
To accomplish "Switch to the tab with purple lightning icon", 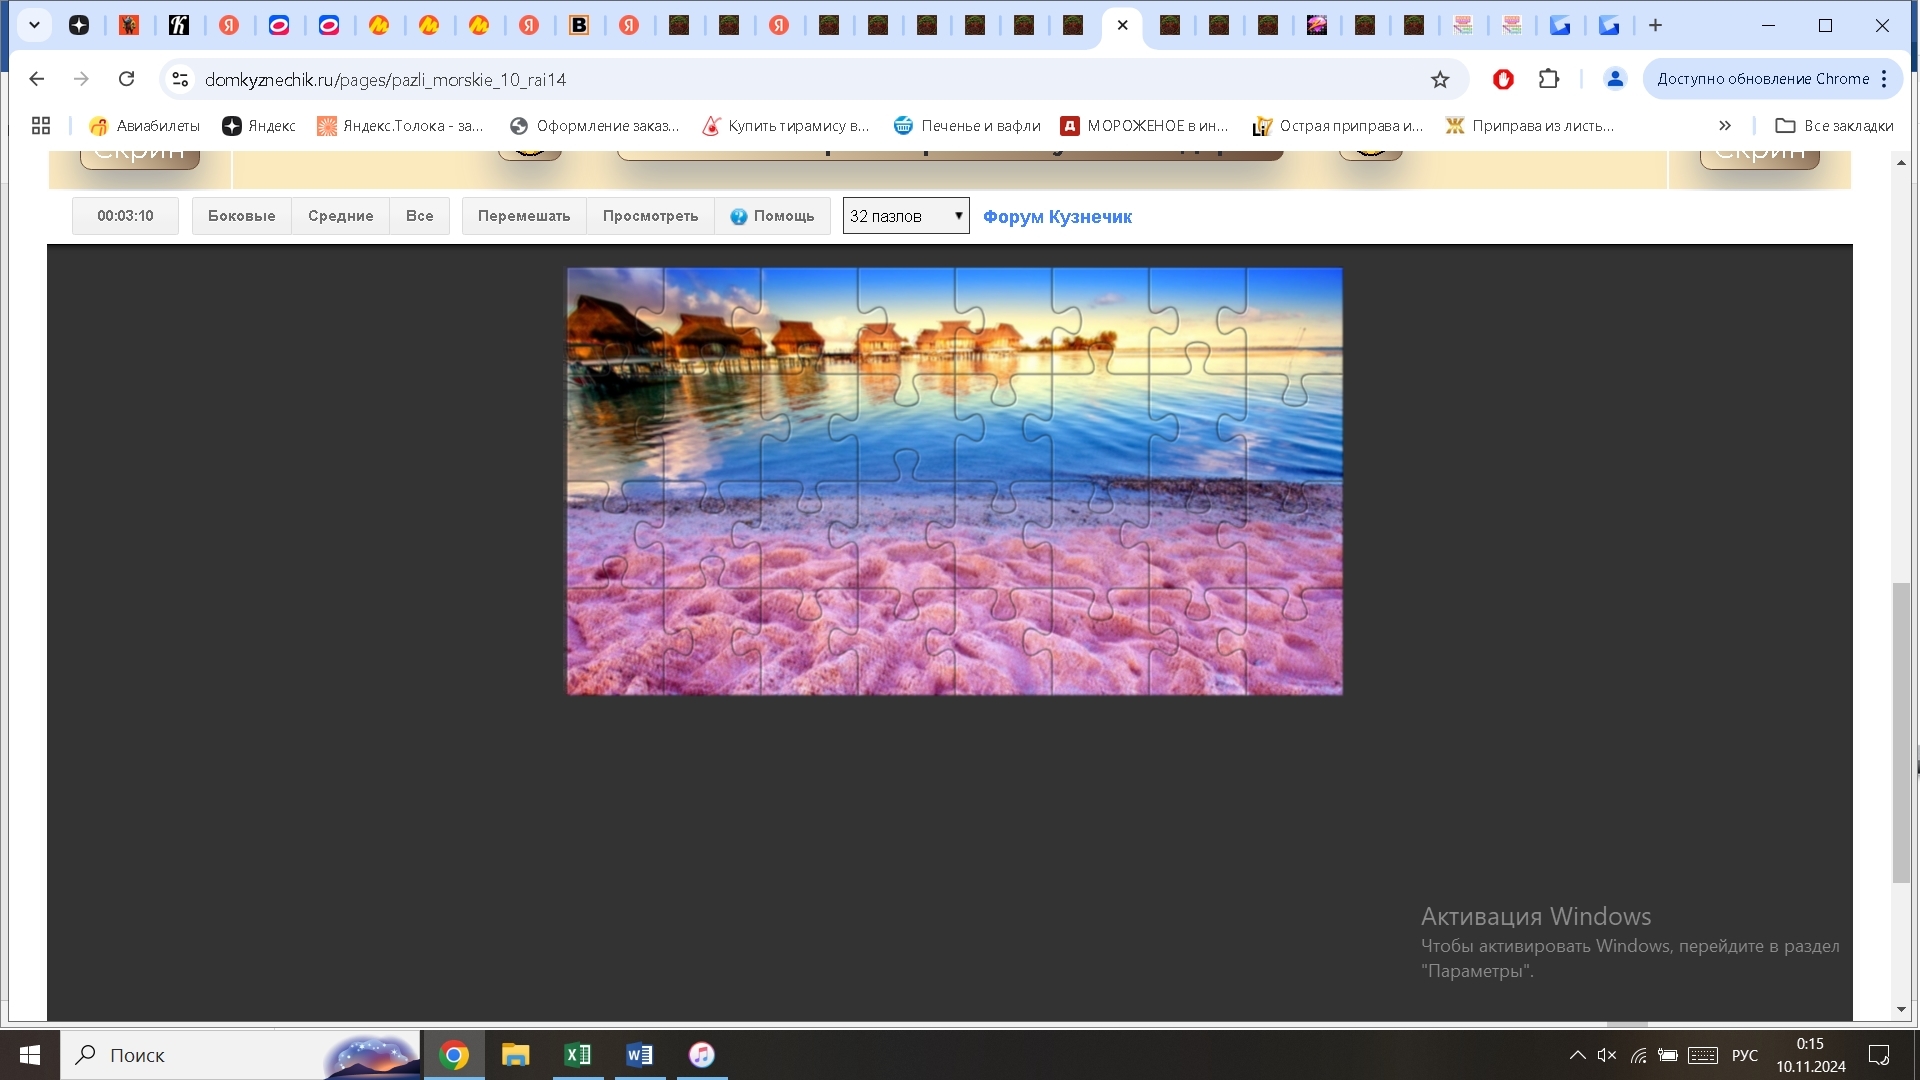I will pos(1317,25).
